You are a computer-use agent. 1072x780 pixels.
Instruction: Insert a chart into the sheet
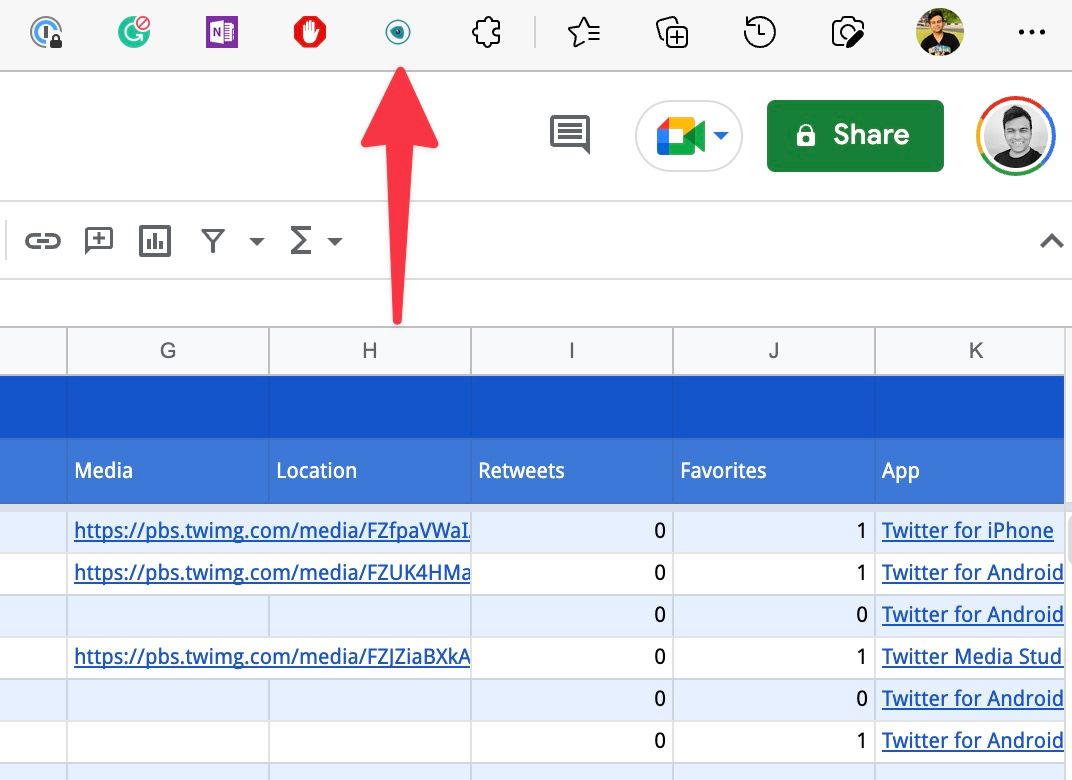155,240
